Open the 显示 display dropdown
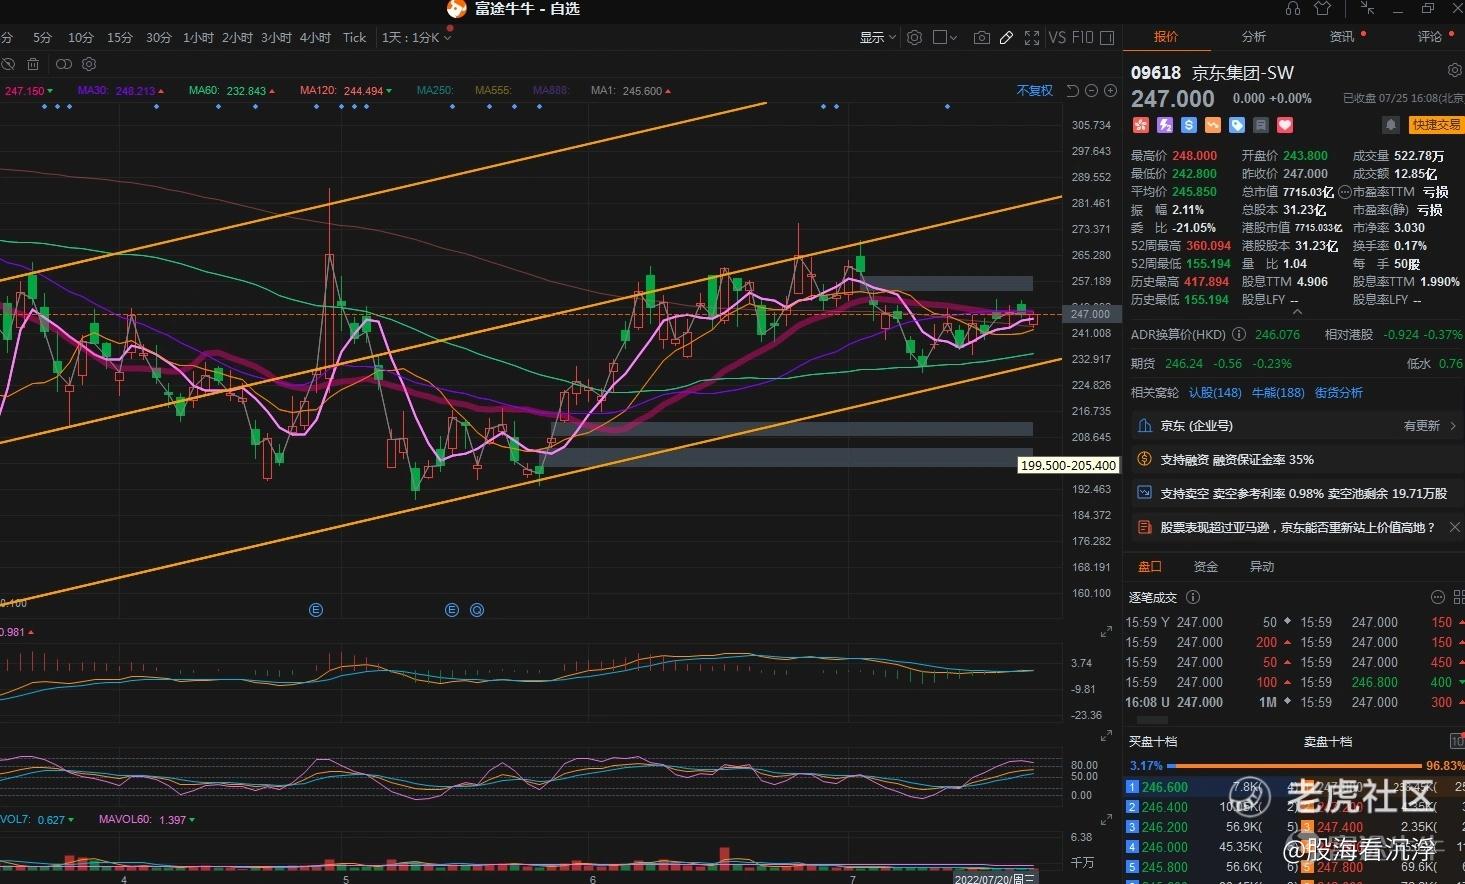Screen dimensions: 1465x884 (x=878, y=37)
